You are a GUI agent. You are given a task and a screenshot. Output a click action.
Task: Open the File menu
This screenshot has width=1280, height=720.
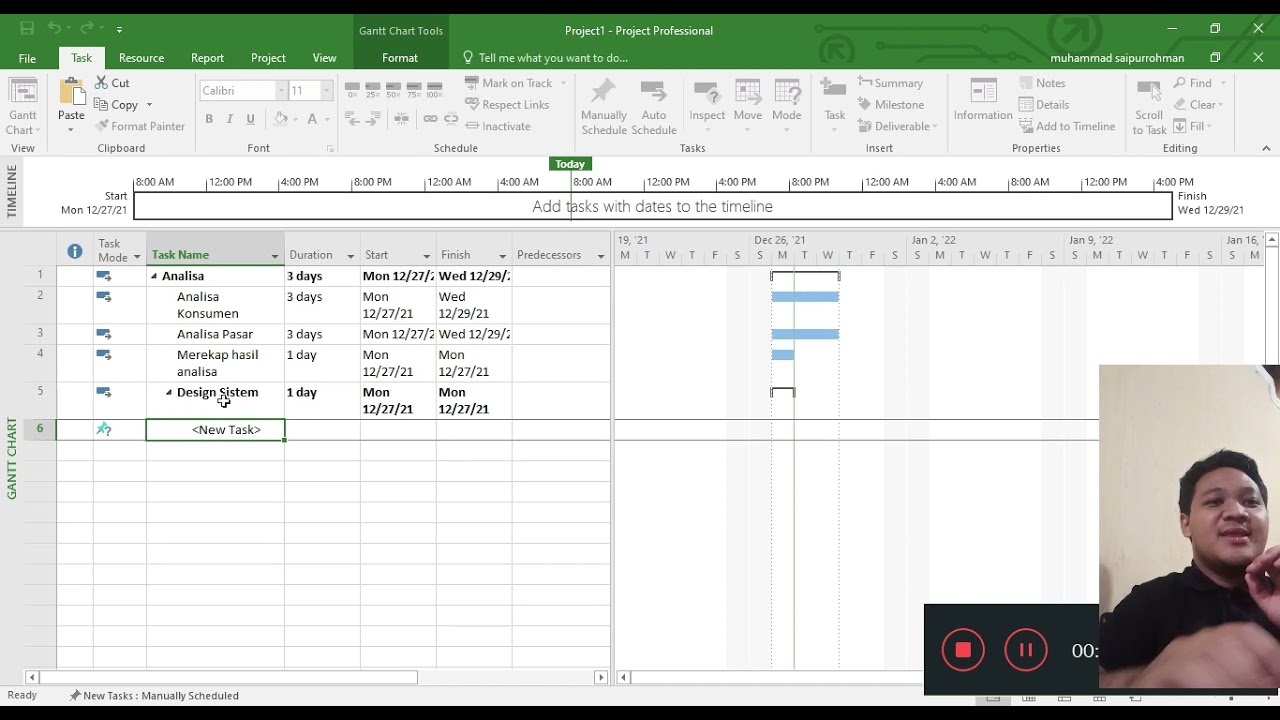click(x=27, y=58)
